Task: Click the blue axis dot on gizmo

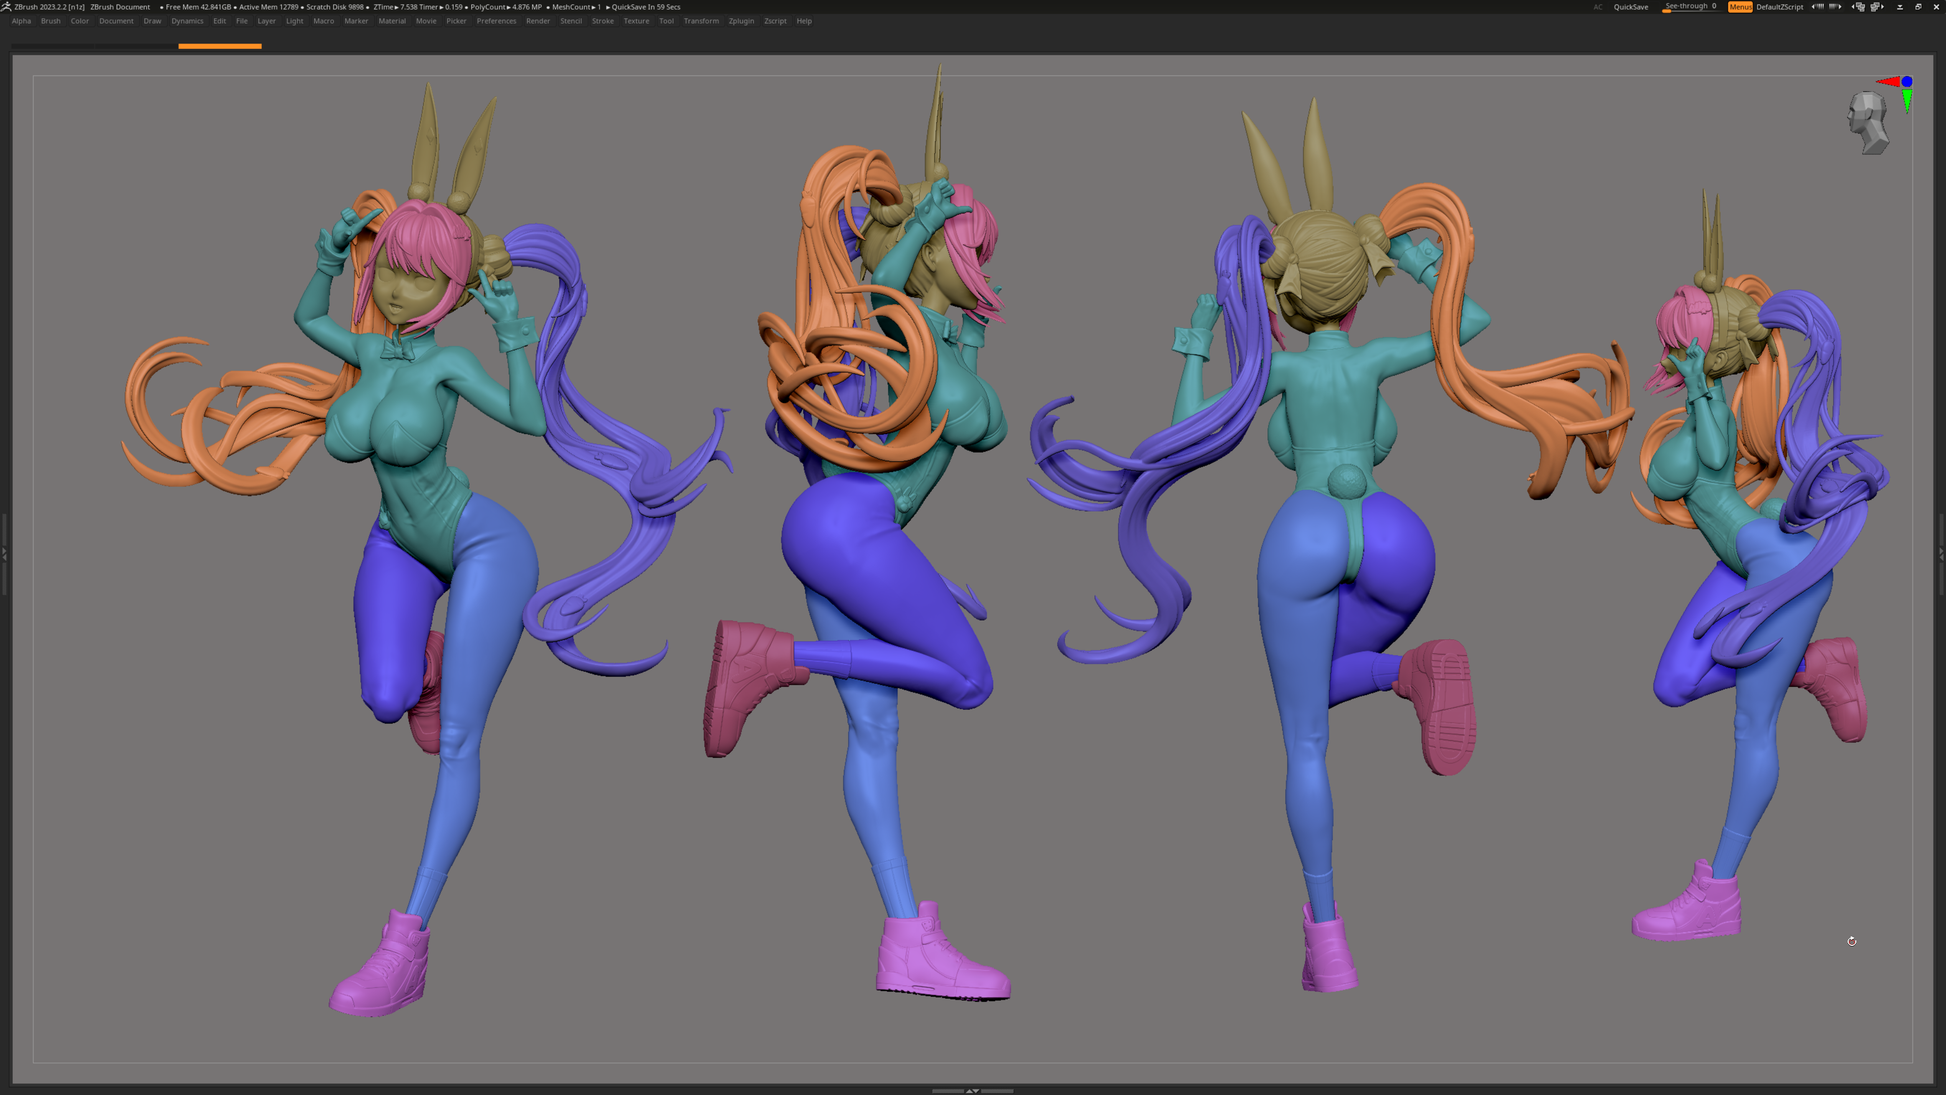Action: coord(1907,81)
